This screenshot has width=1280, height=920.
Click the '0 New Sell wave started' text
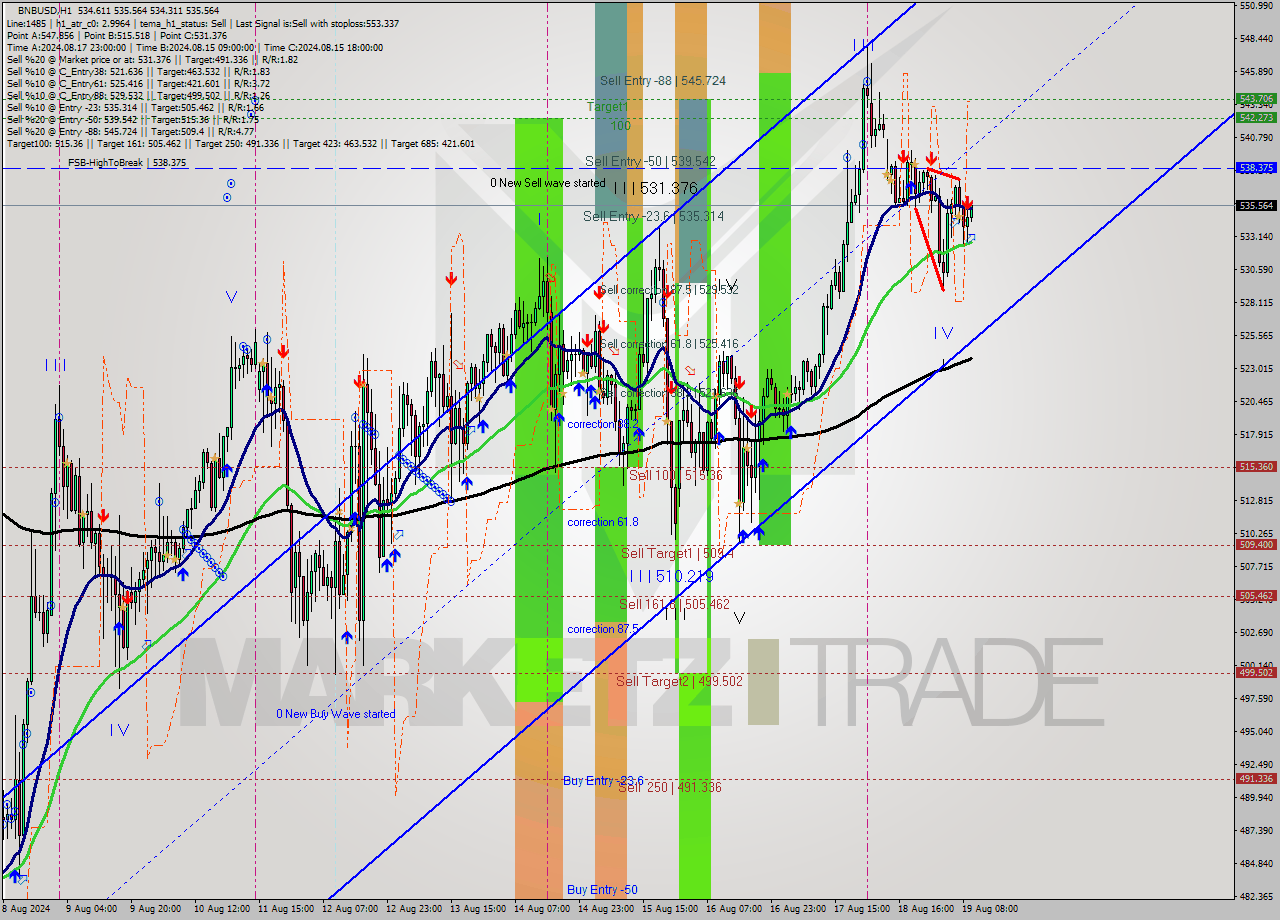[547, 183]
